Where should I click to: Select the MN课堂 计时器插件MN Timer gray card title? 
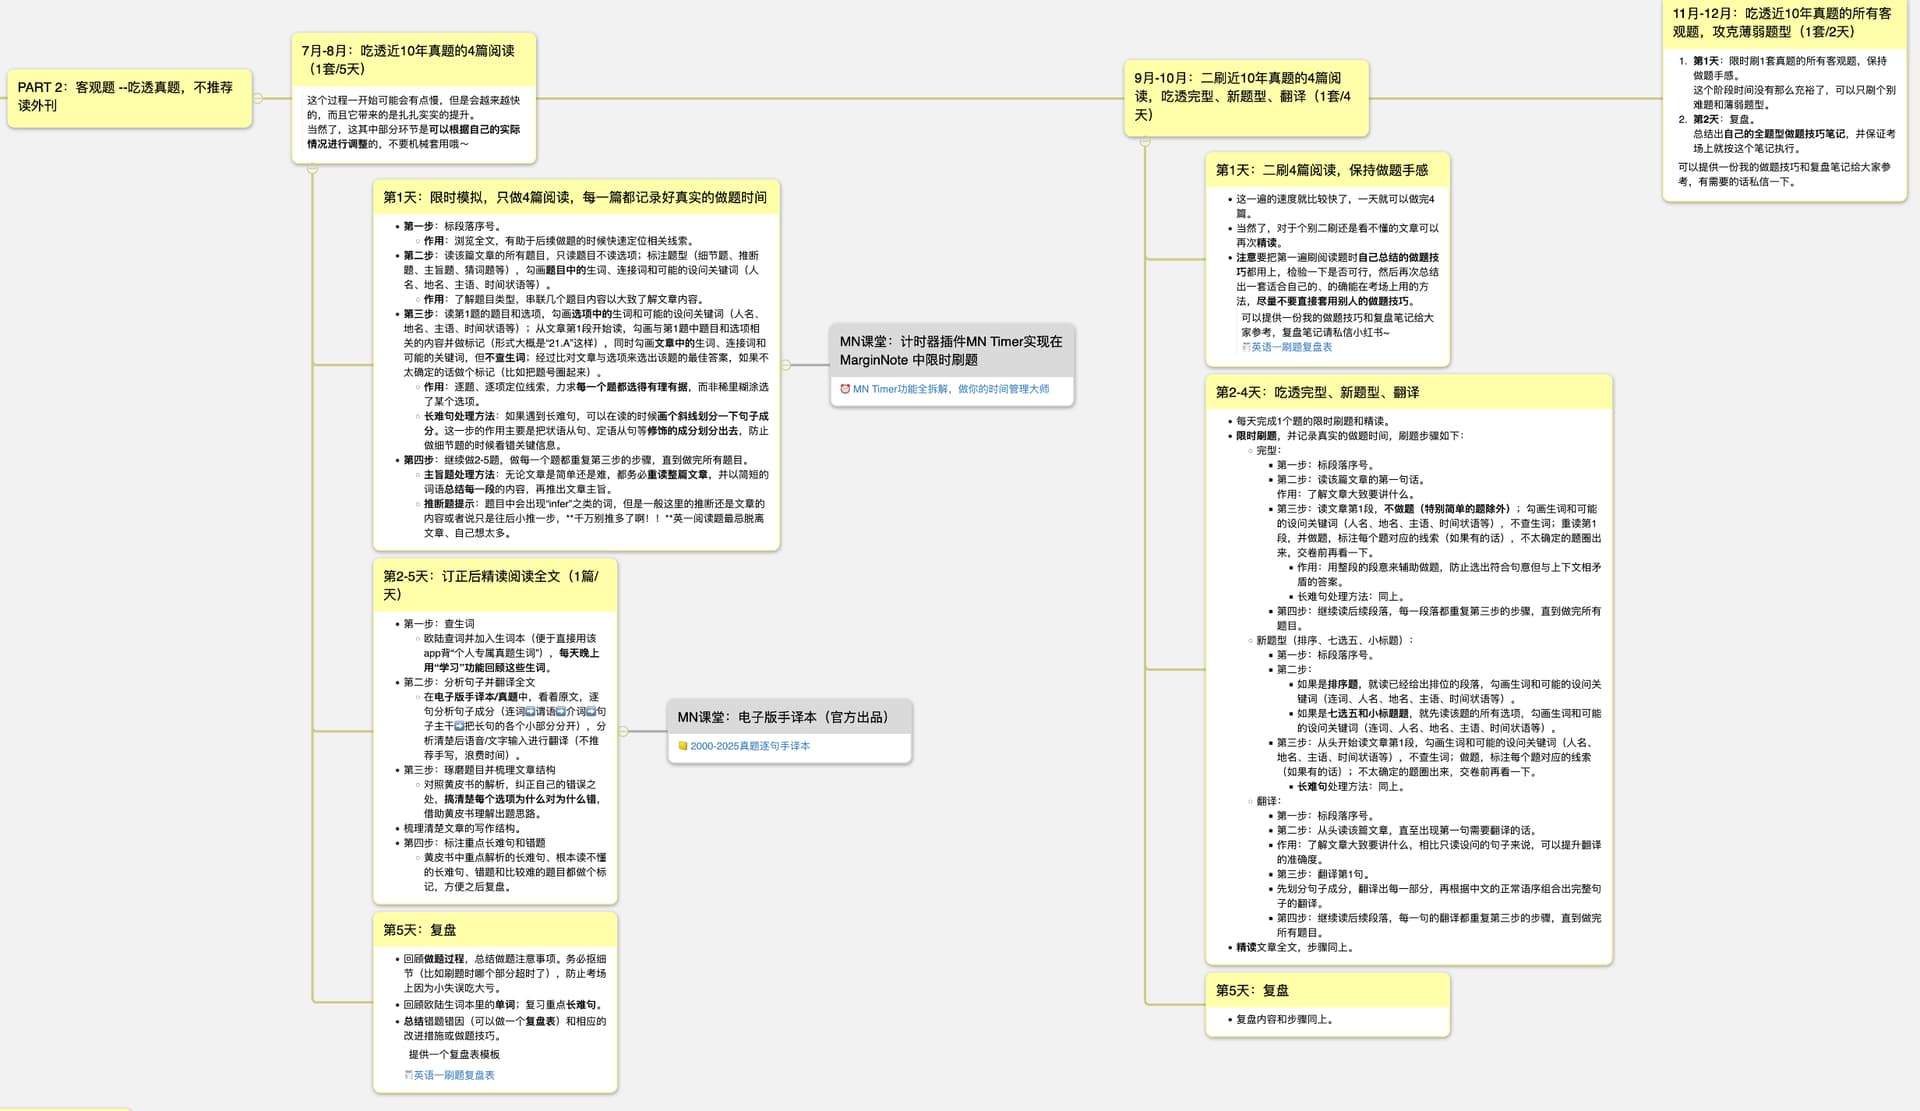951,350
